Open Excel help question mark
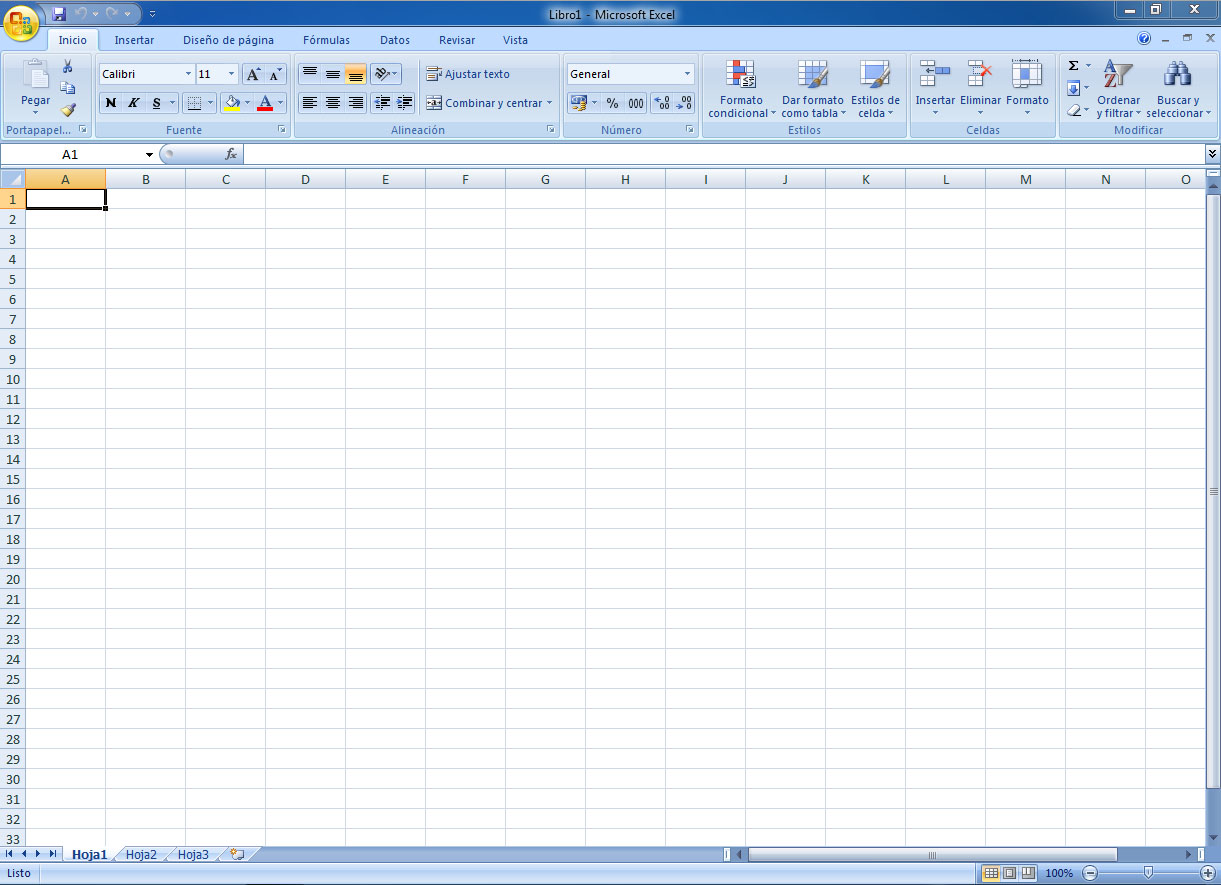 click(1144, 39)
